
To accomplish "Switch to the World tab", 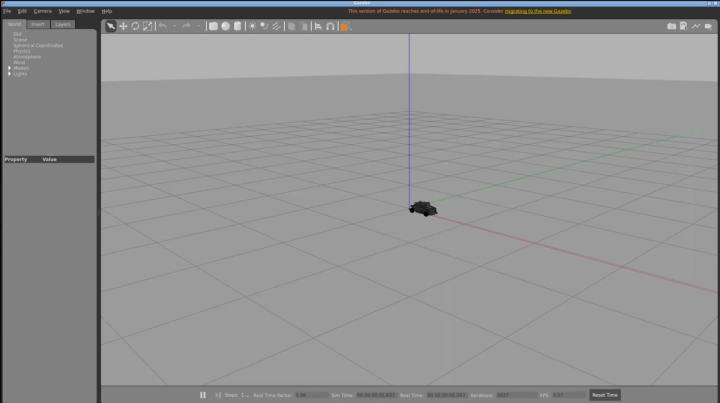I will click(14, 24).
